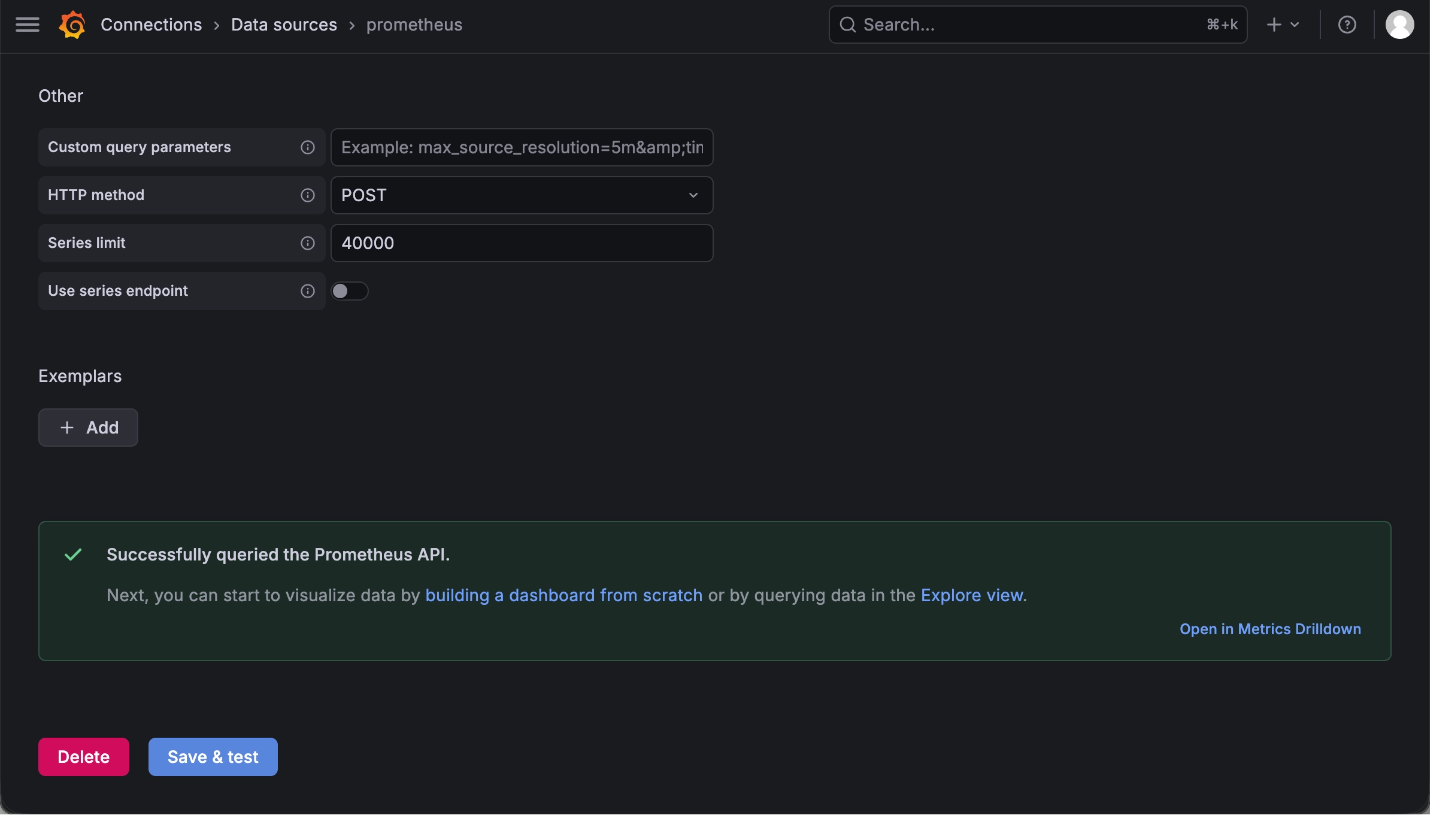Show info tooltip for Series limit
The image size is (1431, 833).
tap(308, 243)
